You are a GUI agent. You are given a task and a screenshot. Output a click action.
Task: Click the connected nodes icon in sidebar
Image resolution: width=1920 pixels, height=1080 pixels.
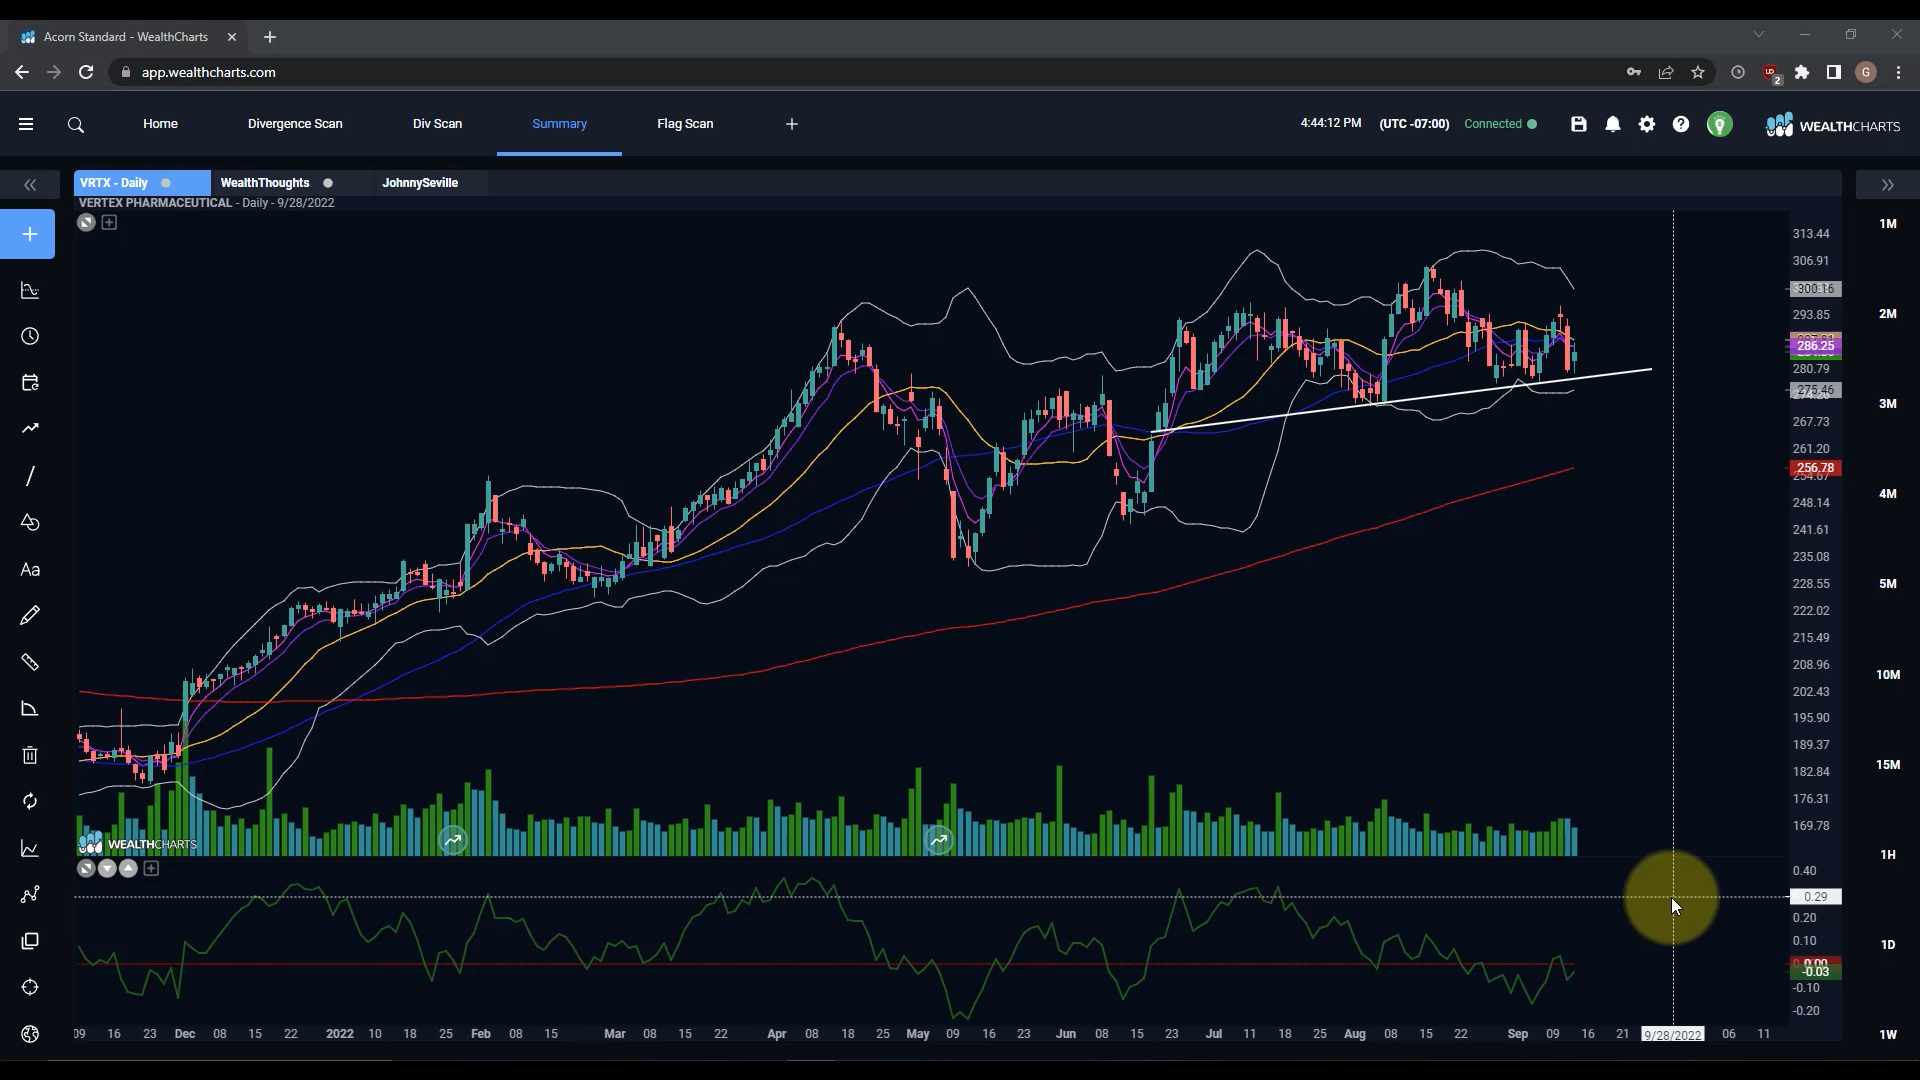(30, 894)
